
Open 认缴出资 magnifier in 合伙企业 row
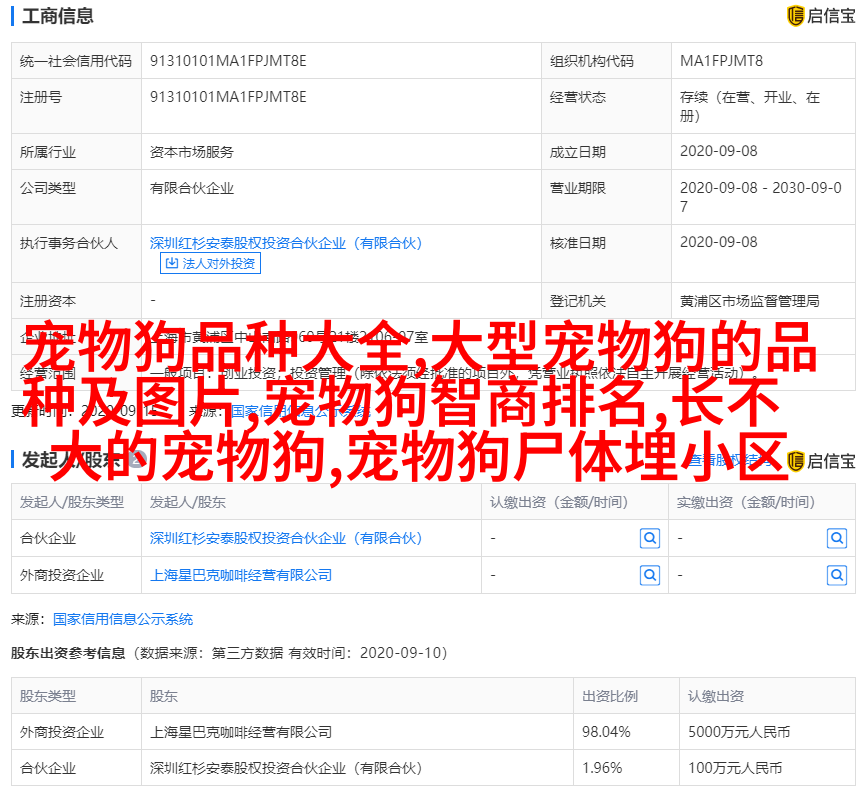pos(650,538)
